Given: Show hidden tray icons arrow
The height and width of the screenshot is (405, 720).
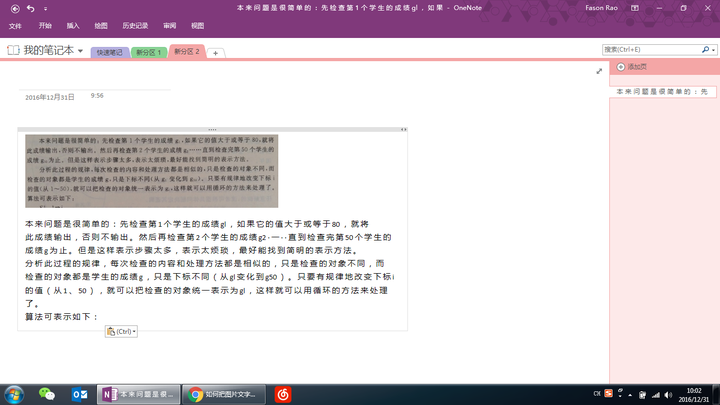Looking at the screenshot, I should click(630, 395).
